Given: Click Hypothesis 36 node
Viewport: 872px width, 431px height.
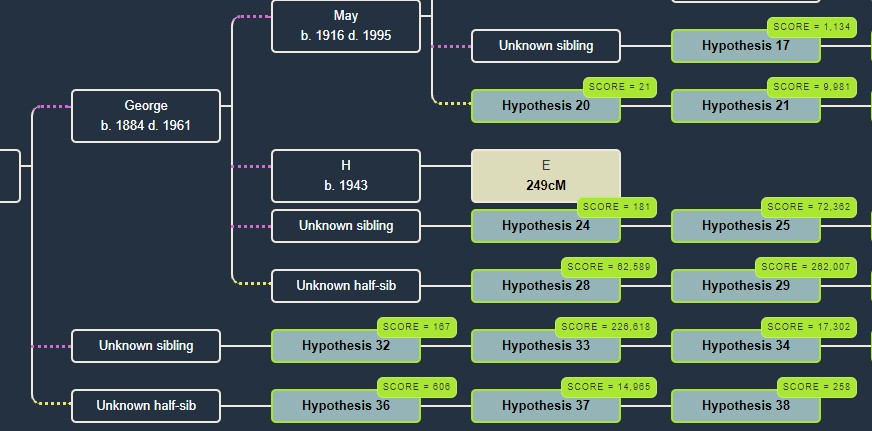Looking at the screenshot, I should pos(346,406).
